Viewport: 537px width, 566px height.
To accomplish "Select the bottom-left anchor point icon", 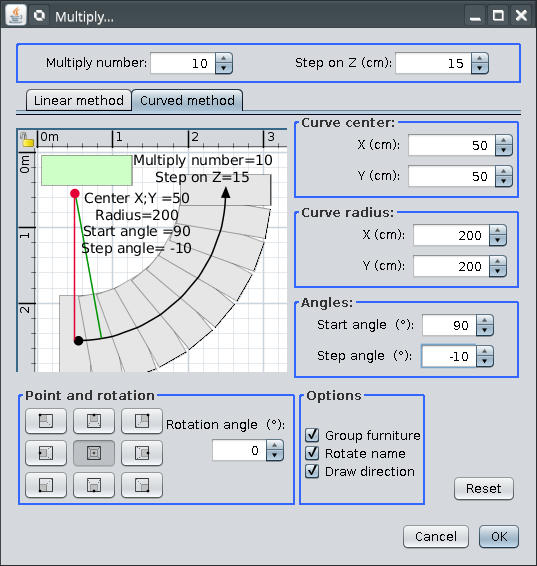I will pyautogui.click(x=46, y=485).
